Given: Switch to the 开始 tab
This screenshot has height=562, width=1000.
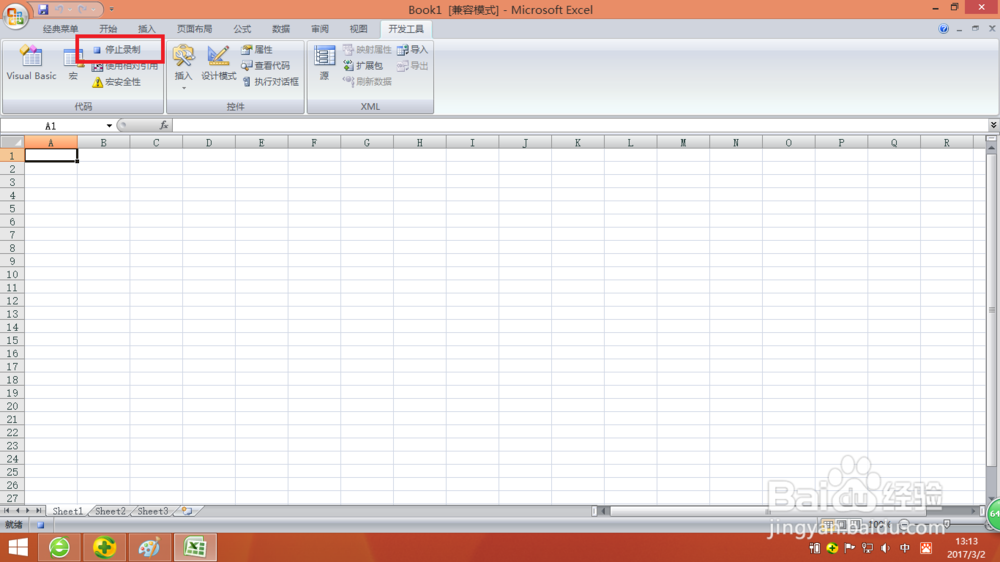Looking at the screenshot, I should (108, 29).
